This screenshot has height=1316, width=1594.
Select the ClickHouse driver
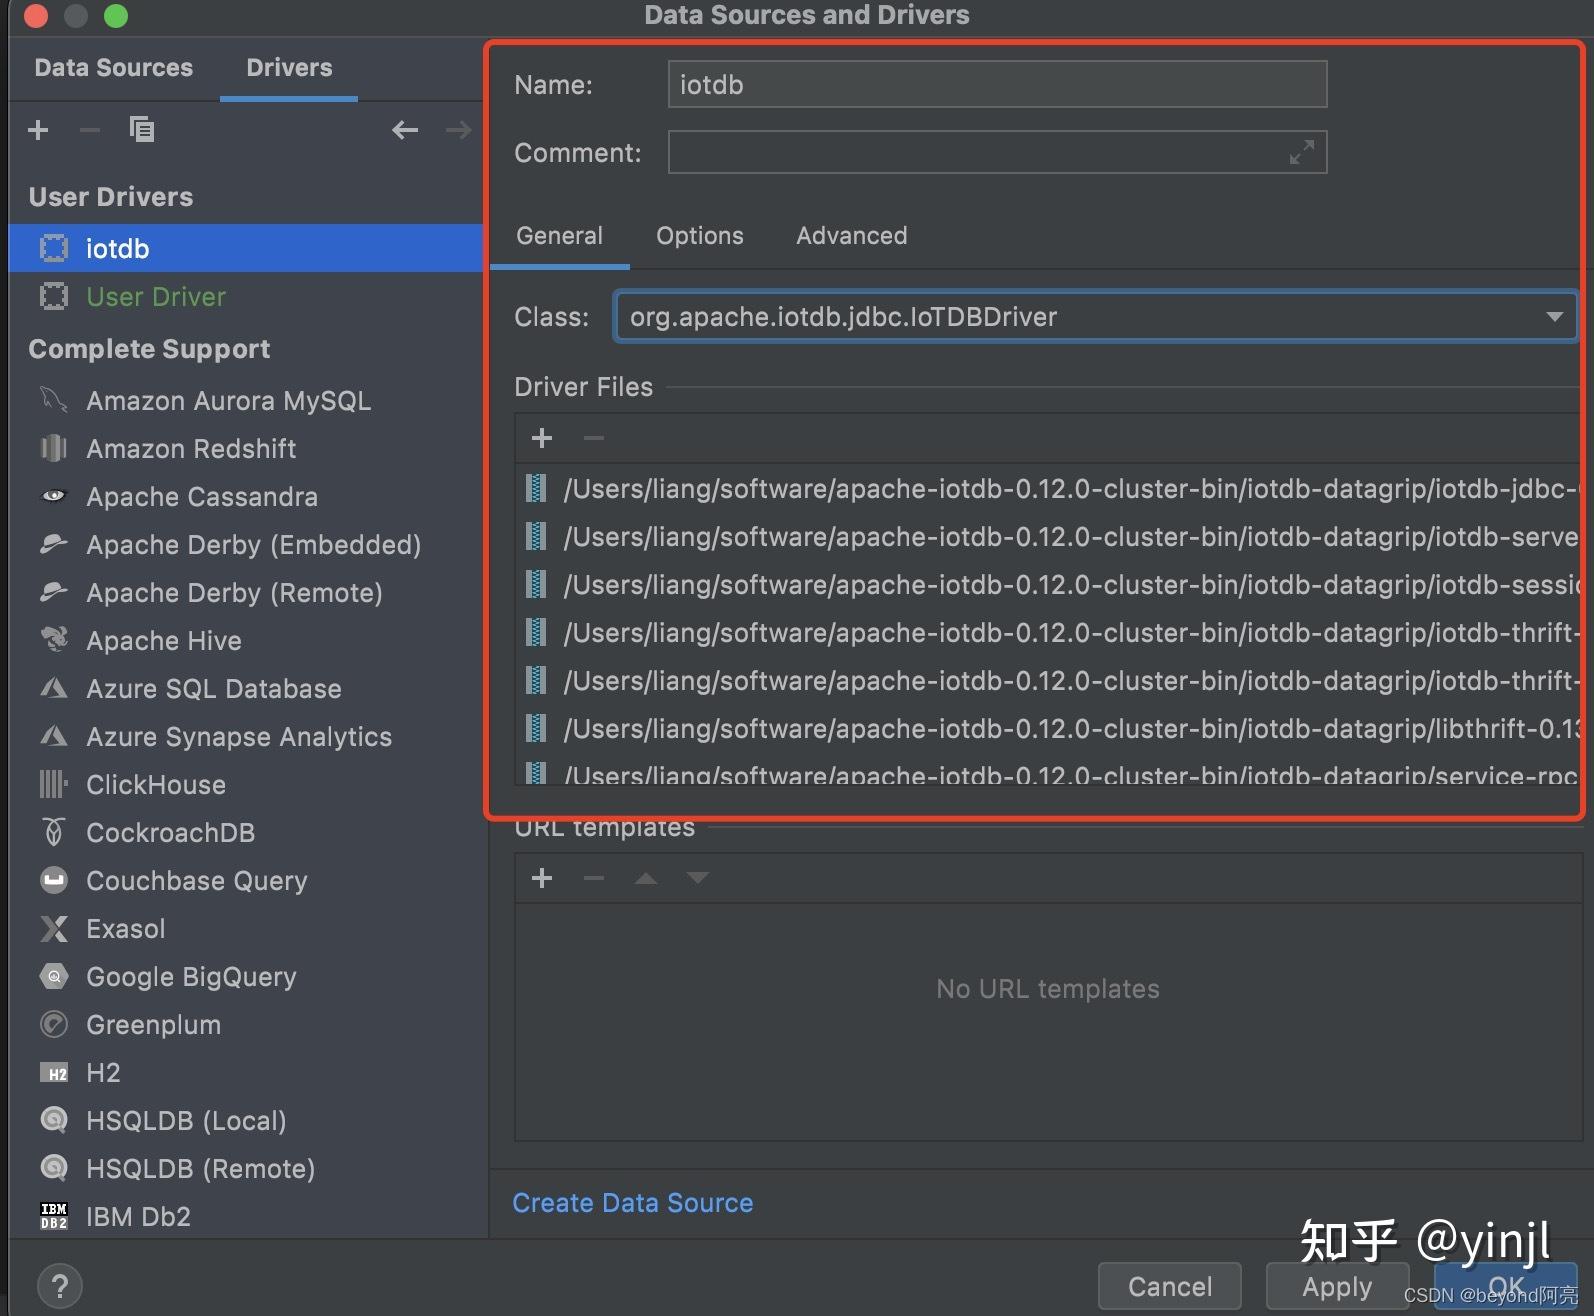pos(155,785)
